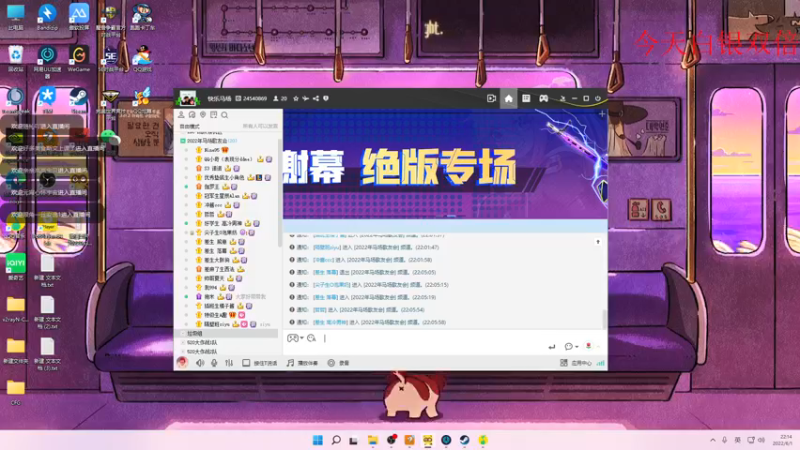Open the location pin icon above member list

tap(203, 115)
